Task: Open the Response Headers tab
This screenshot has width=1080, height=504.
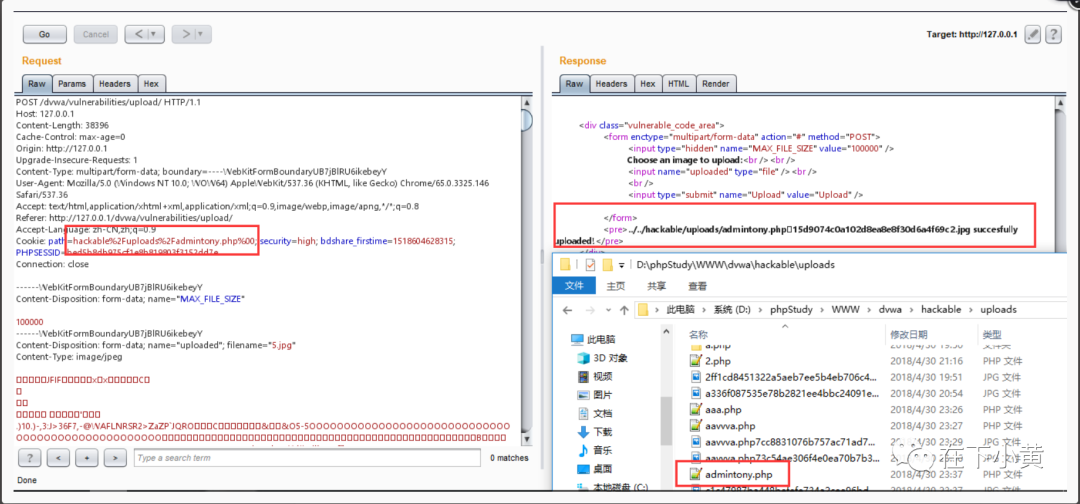Action: [x=611, y=84]
